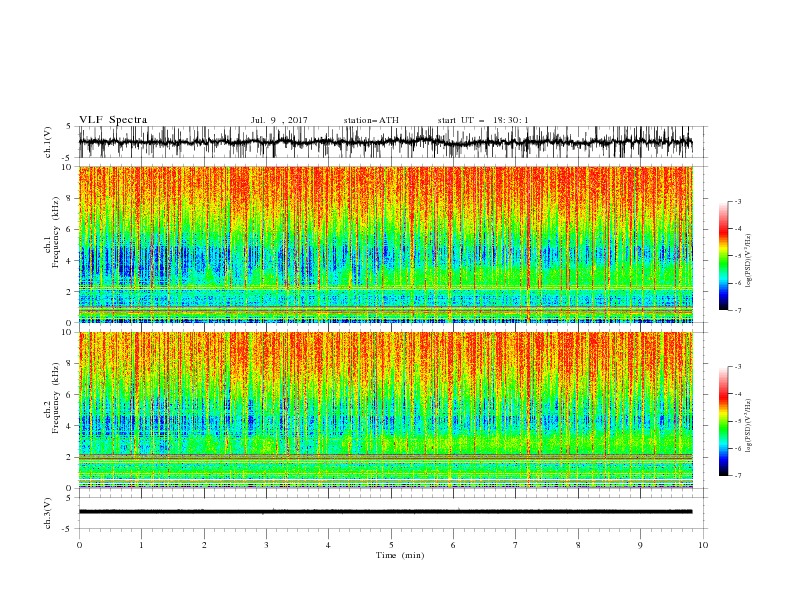Click the log(PSD) label of ch.1 colorbar
This screenshot has height=612, width=792.
[748, 261]
